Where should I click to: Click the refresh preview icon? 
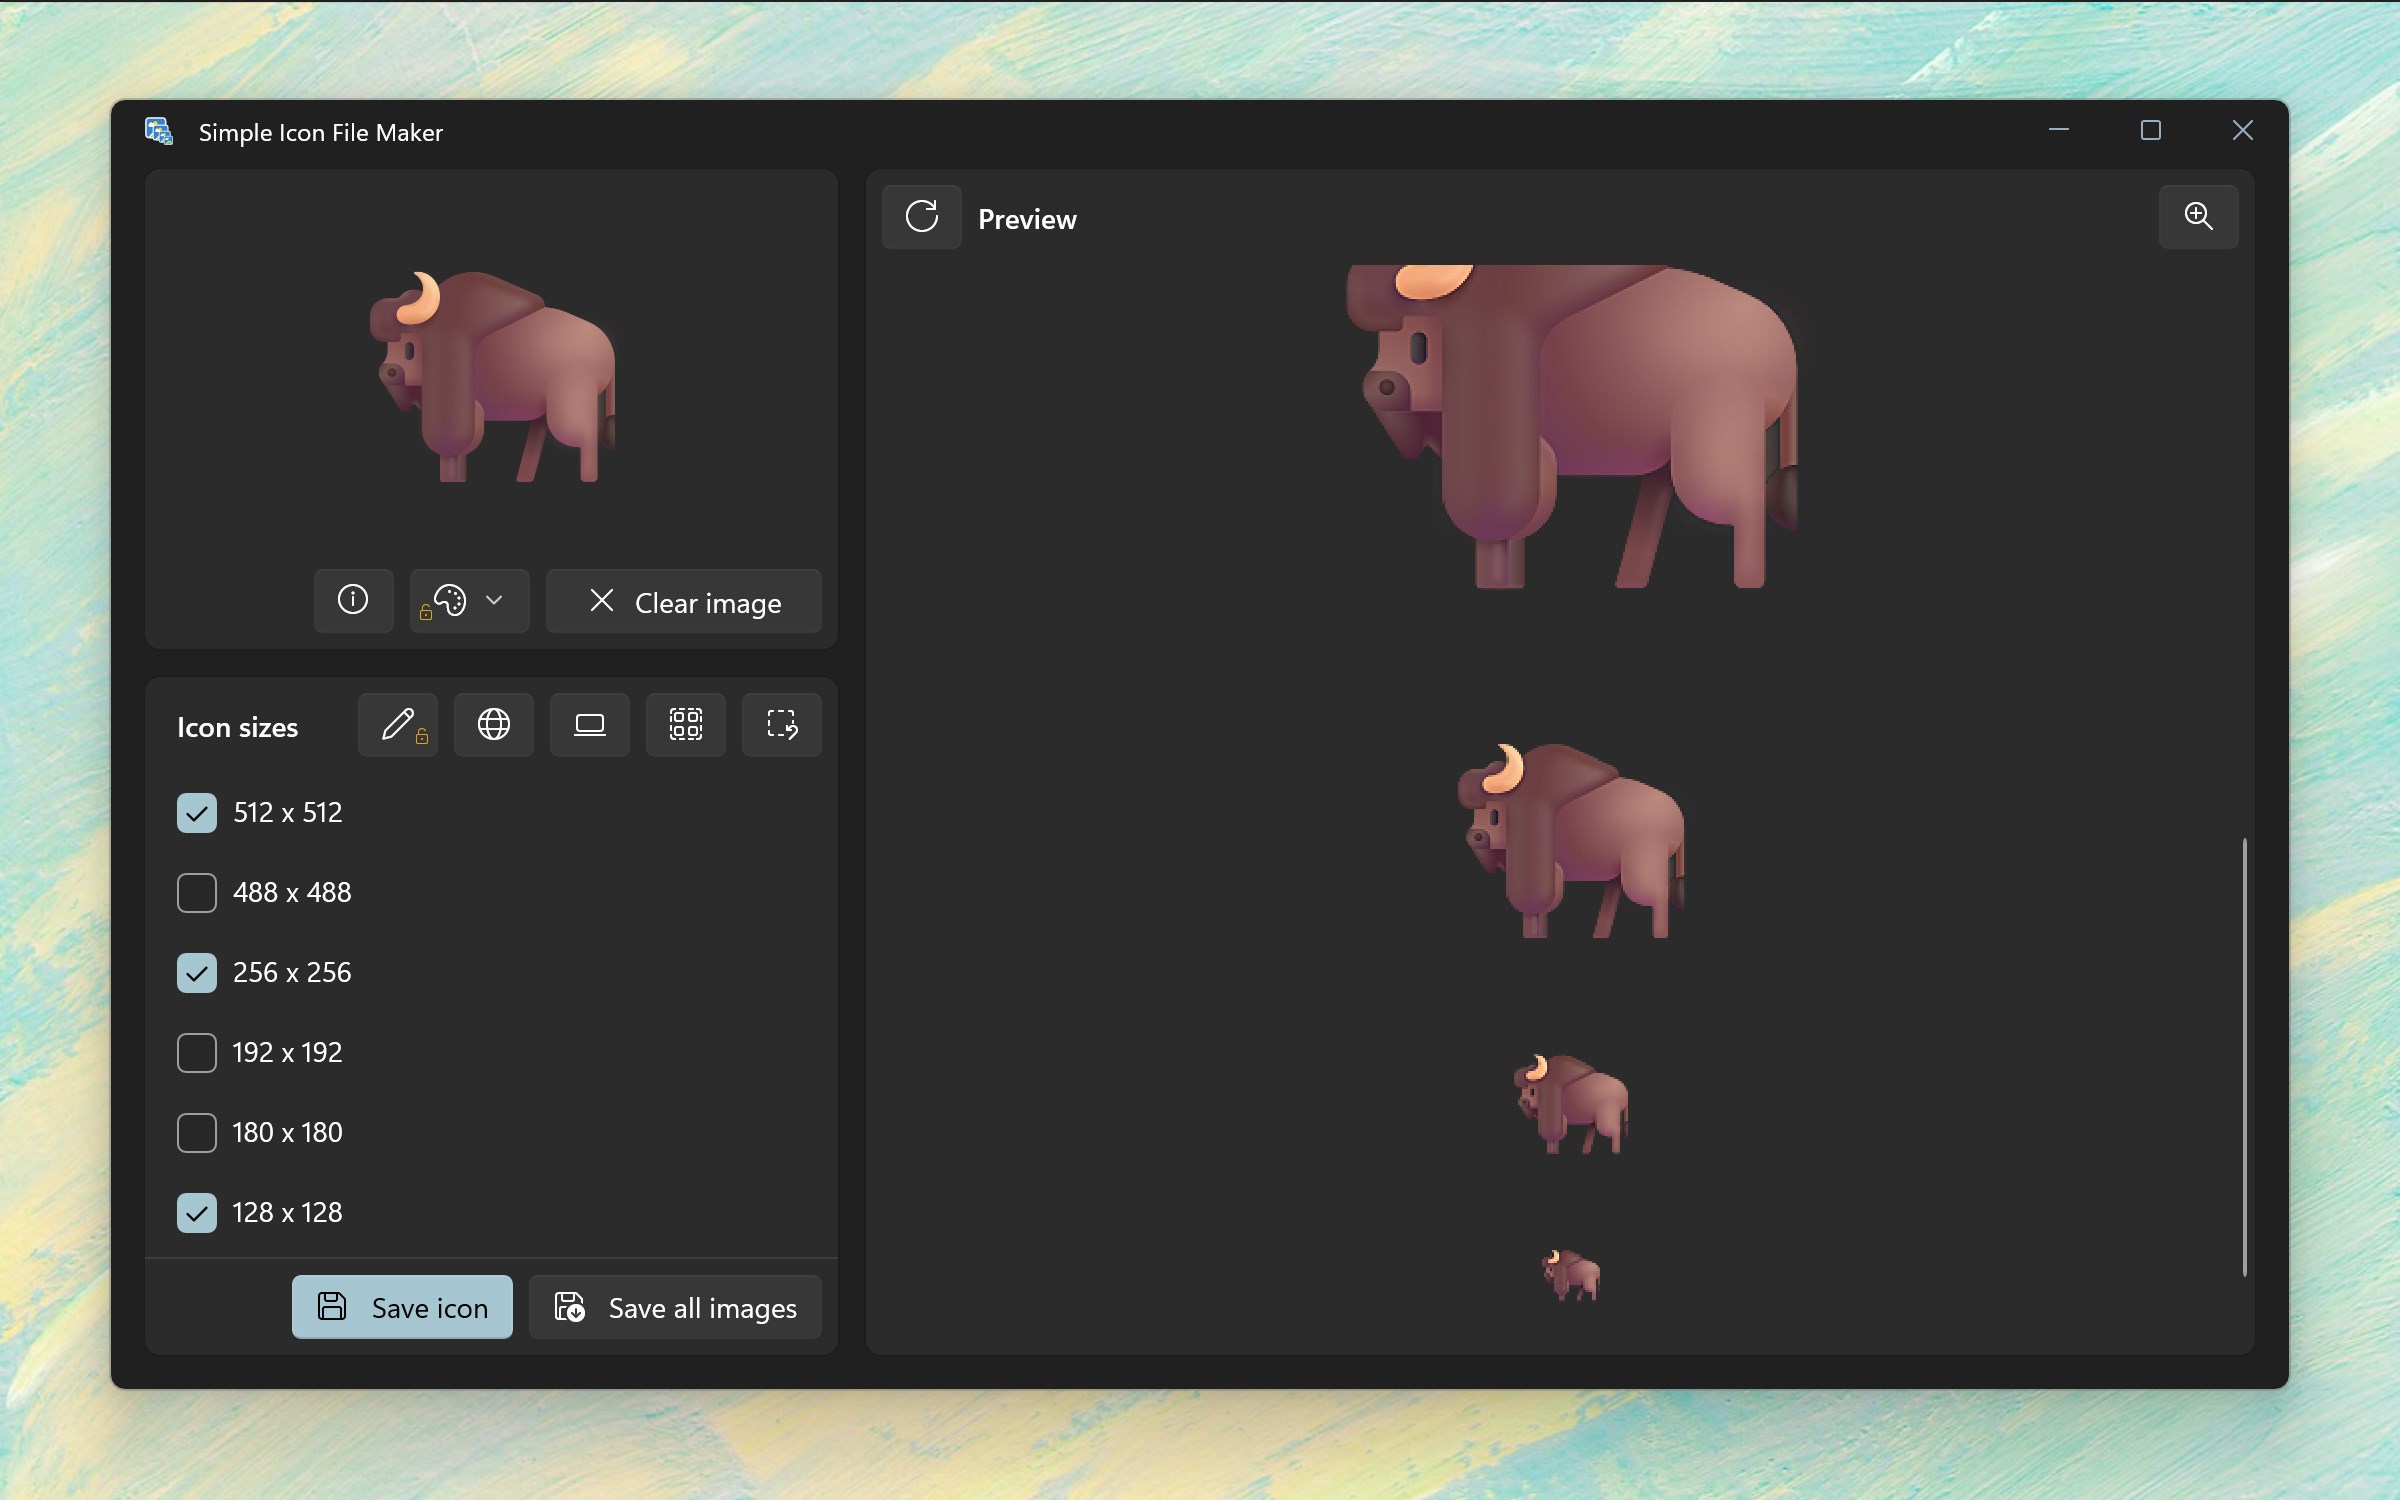(x=921, y=217)
